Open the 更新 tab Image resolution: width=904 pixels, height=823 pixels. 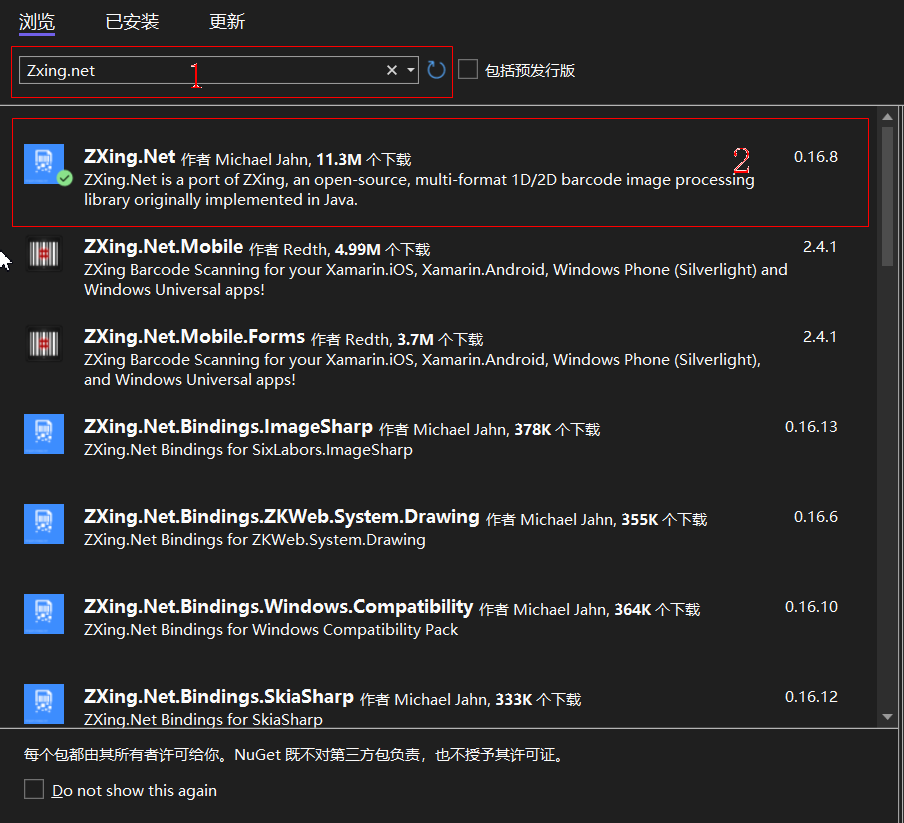[227, 22]
